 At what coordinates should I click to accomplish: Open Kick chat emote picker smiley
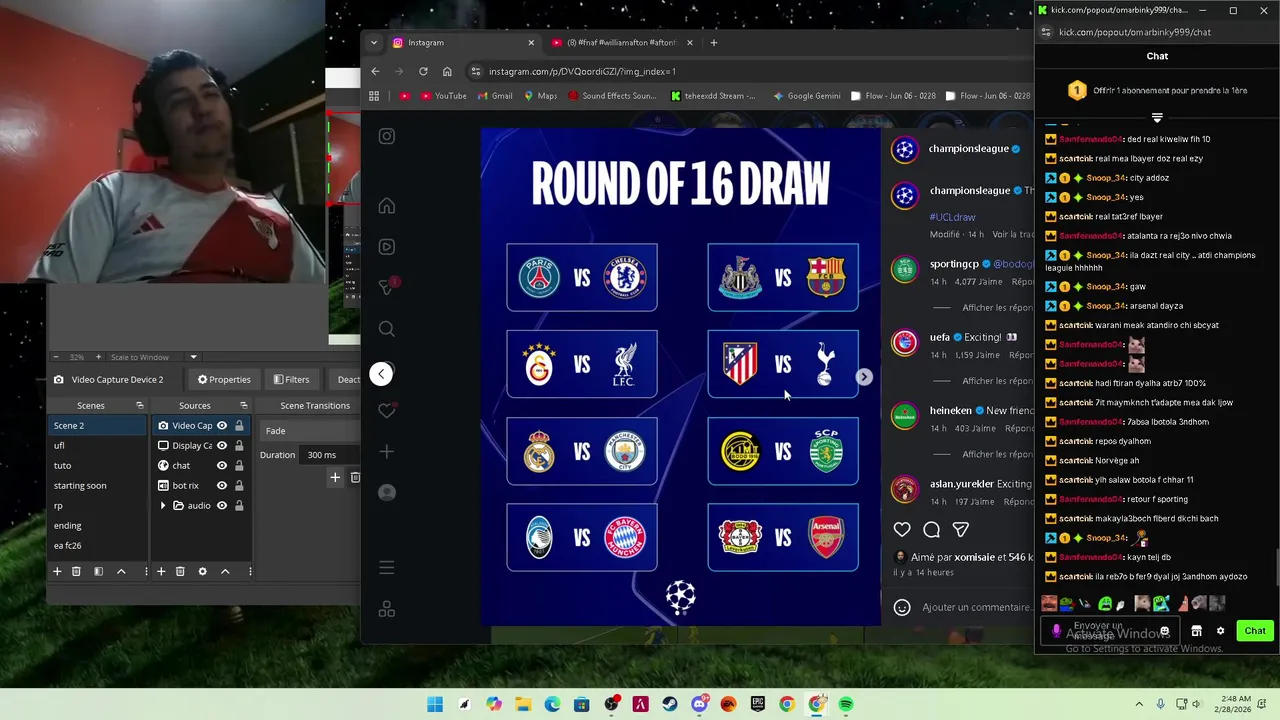click(x=1164, y=631)
